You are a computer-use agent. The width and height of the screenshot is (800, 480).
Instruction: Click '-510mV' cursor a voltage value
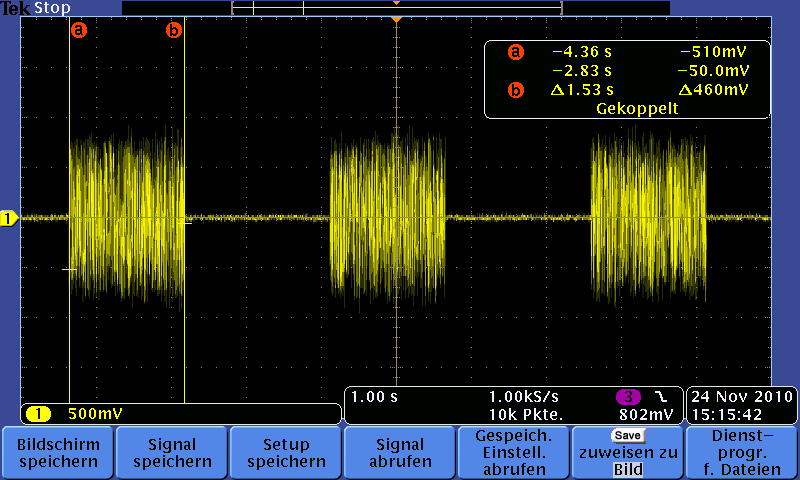[x=713, y=52]
